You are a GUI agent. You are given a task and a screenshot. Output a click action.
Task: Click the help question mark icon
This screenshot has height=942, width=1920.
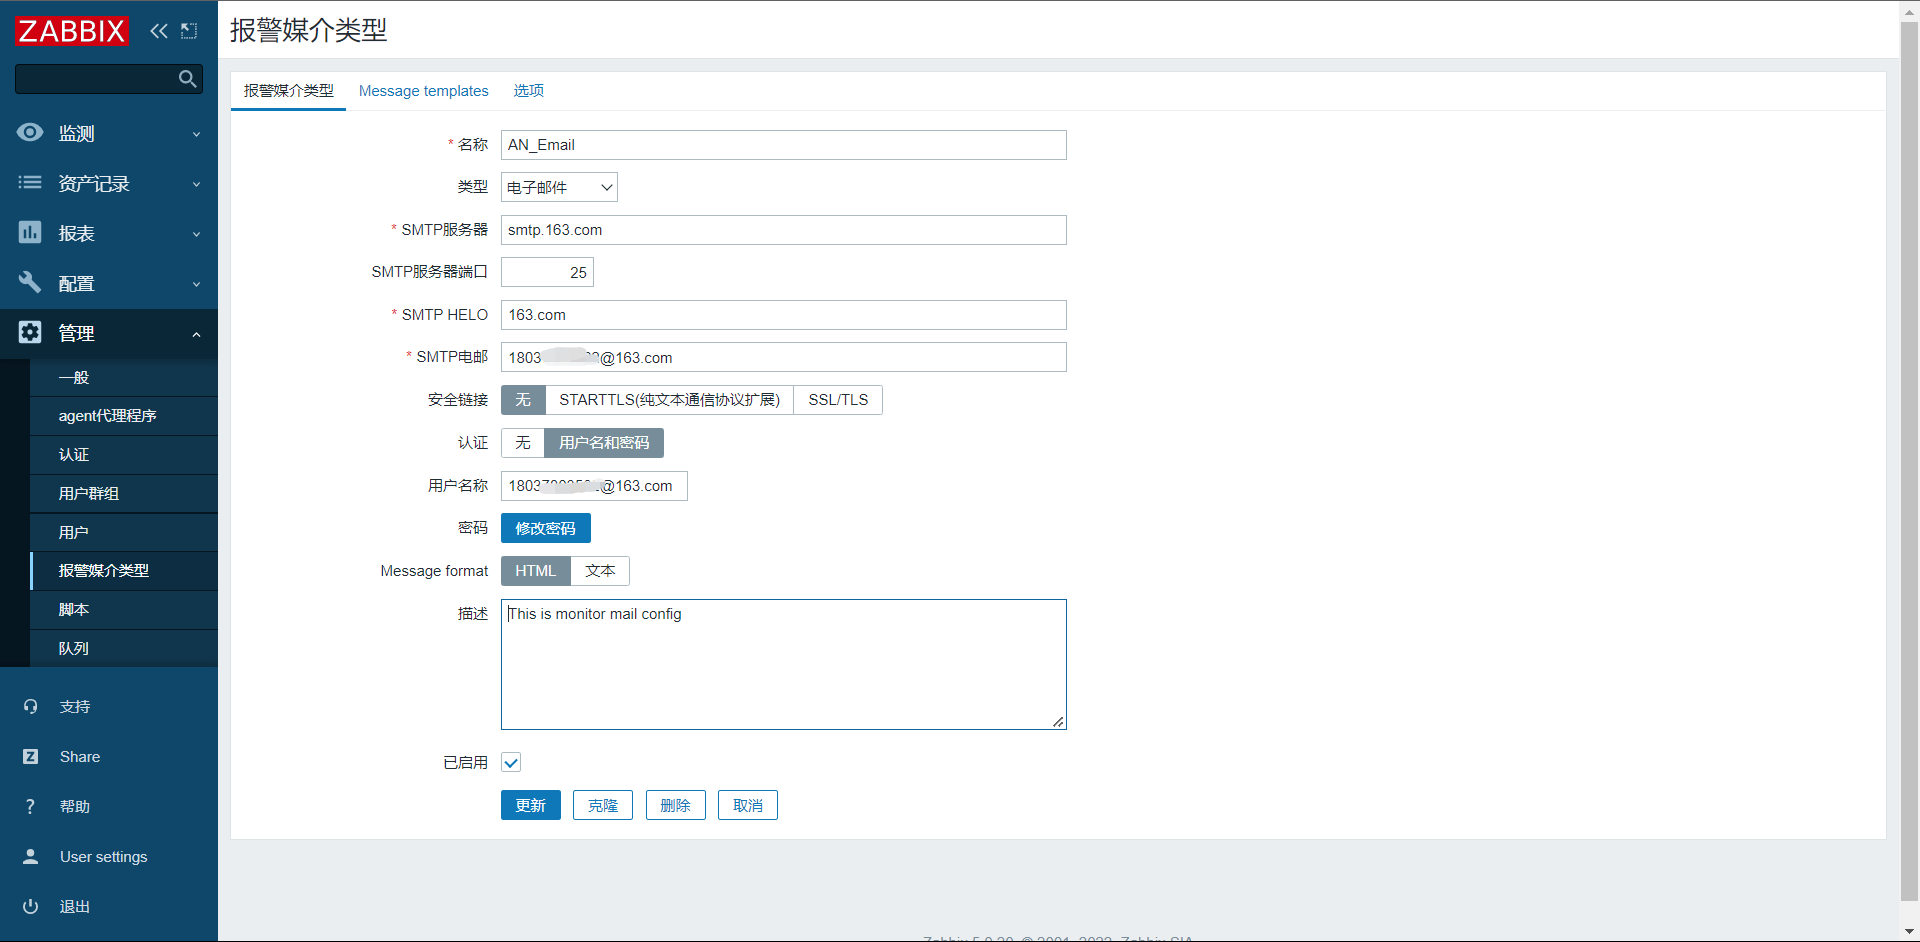pos(30,806)
